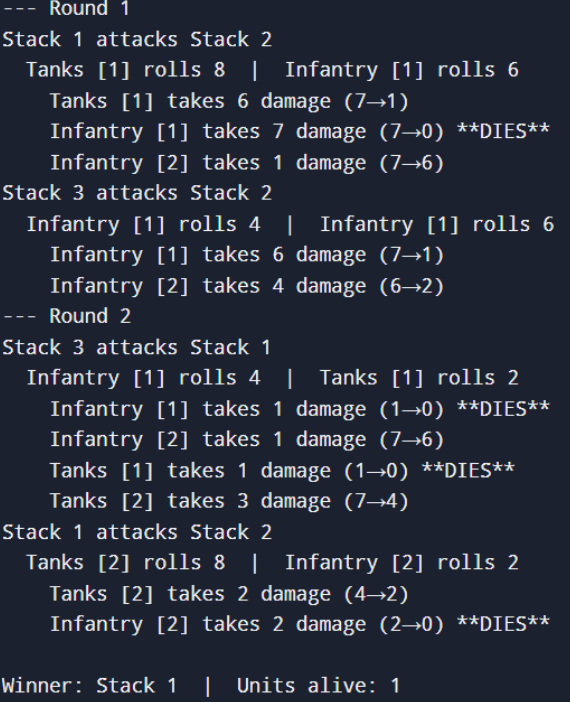Click the 'Round 1' header line

pos(66,8)
